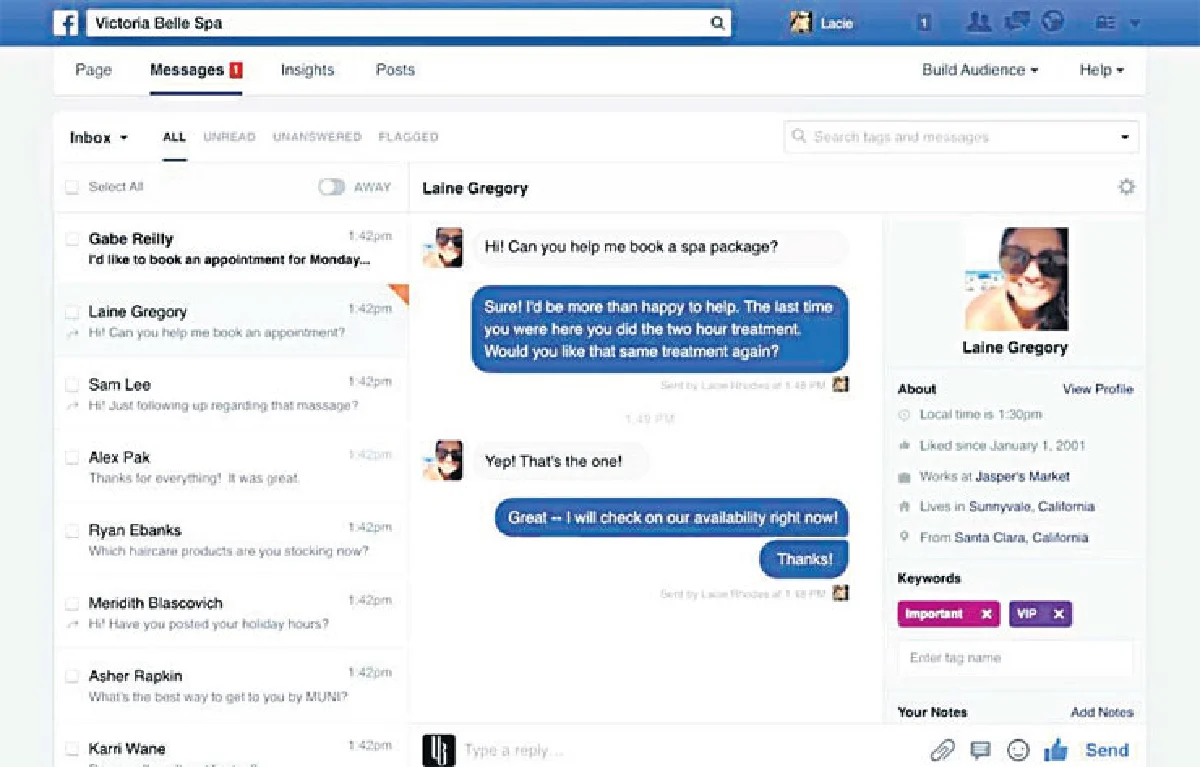Open conversation settings gear icon
Viewport: 1200px width, 767px height.
pos(1127,187)
